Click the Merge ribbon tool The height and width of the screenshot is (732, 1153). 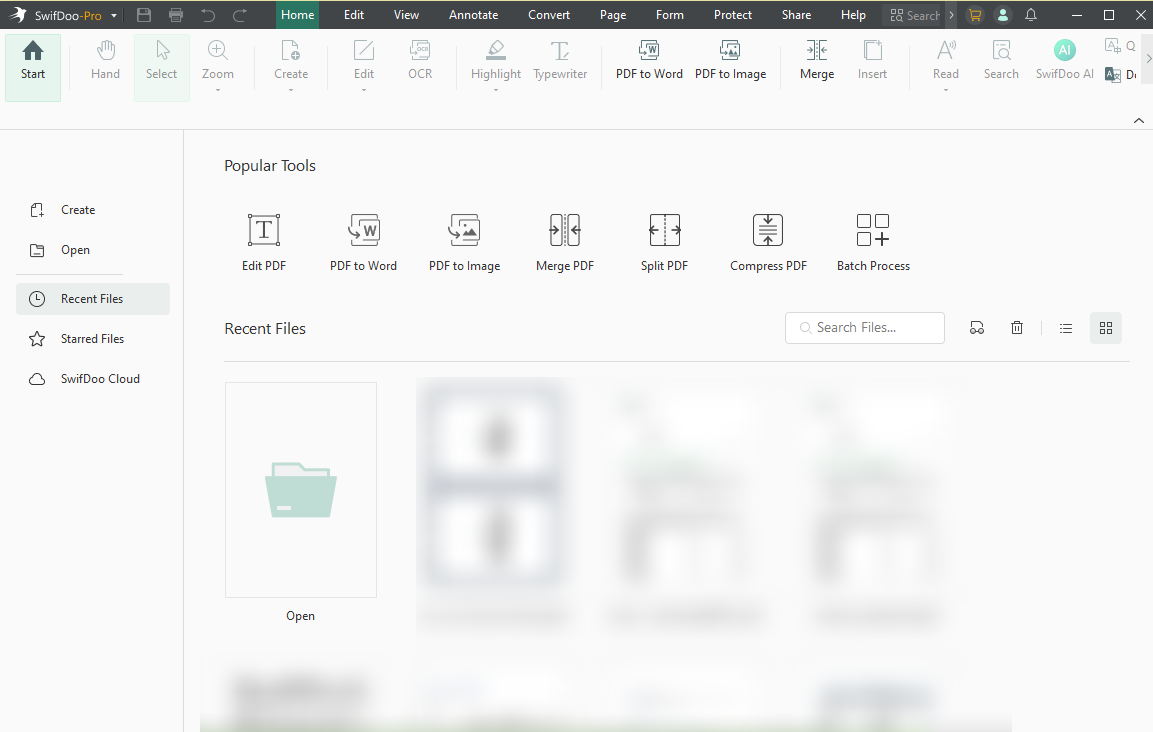(817, 62)
